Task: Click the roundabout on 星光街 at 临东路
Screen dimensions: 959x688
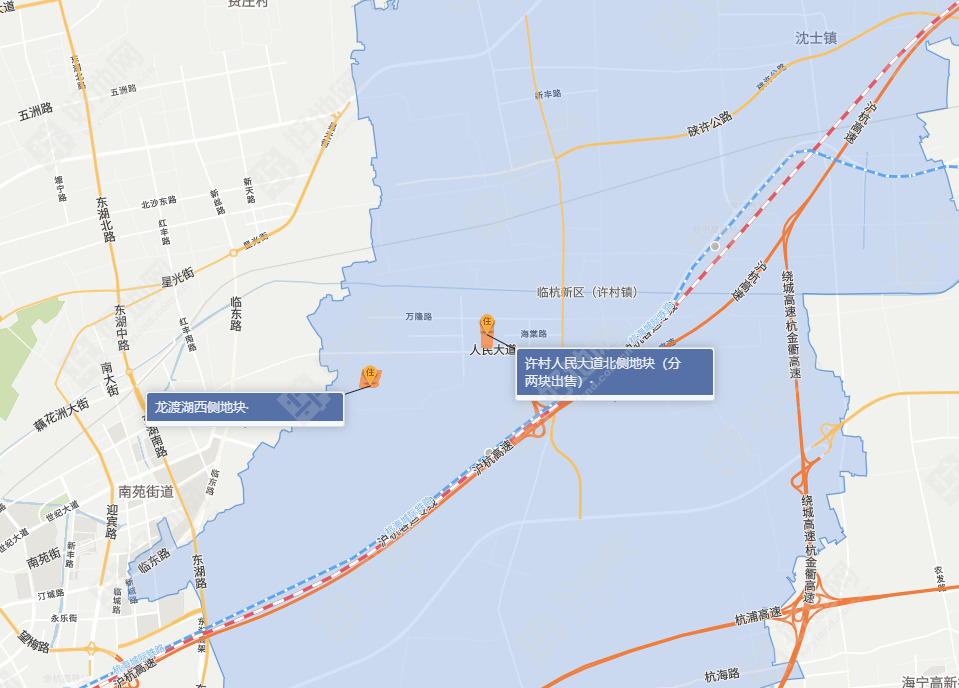Action: point(233,253)
